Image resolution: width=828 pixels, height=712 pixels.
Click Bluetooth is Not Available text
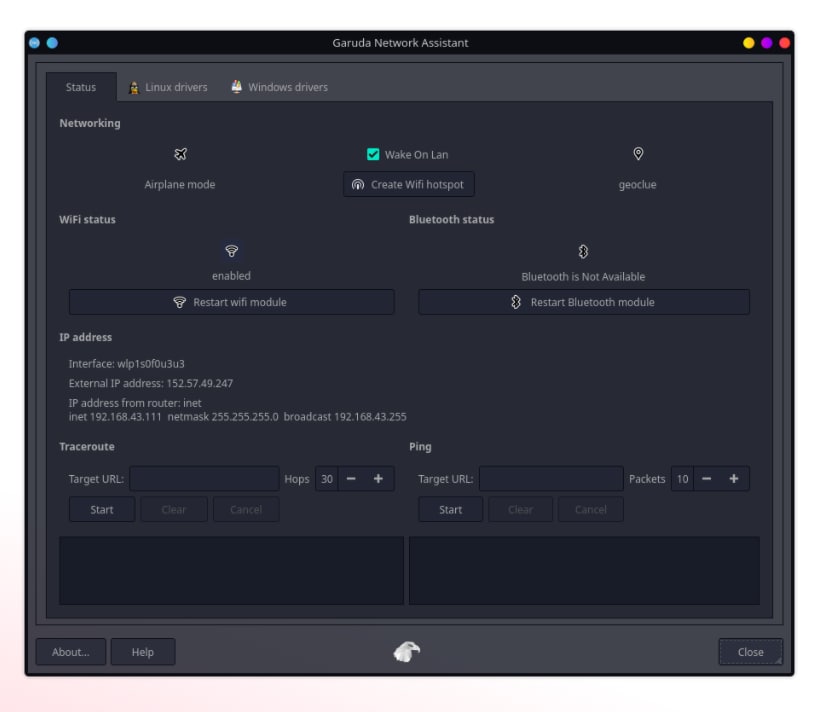[583, 277]
